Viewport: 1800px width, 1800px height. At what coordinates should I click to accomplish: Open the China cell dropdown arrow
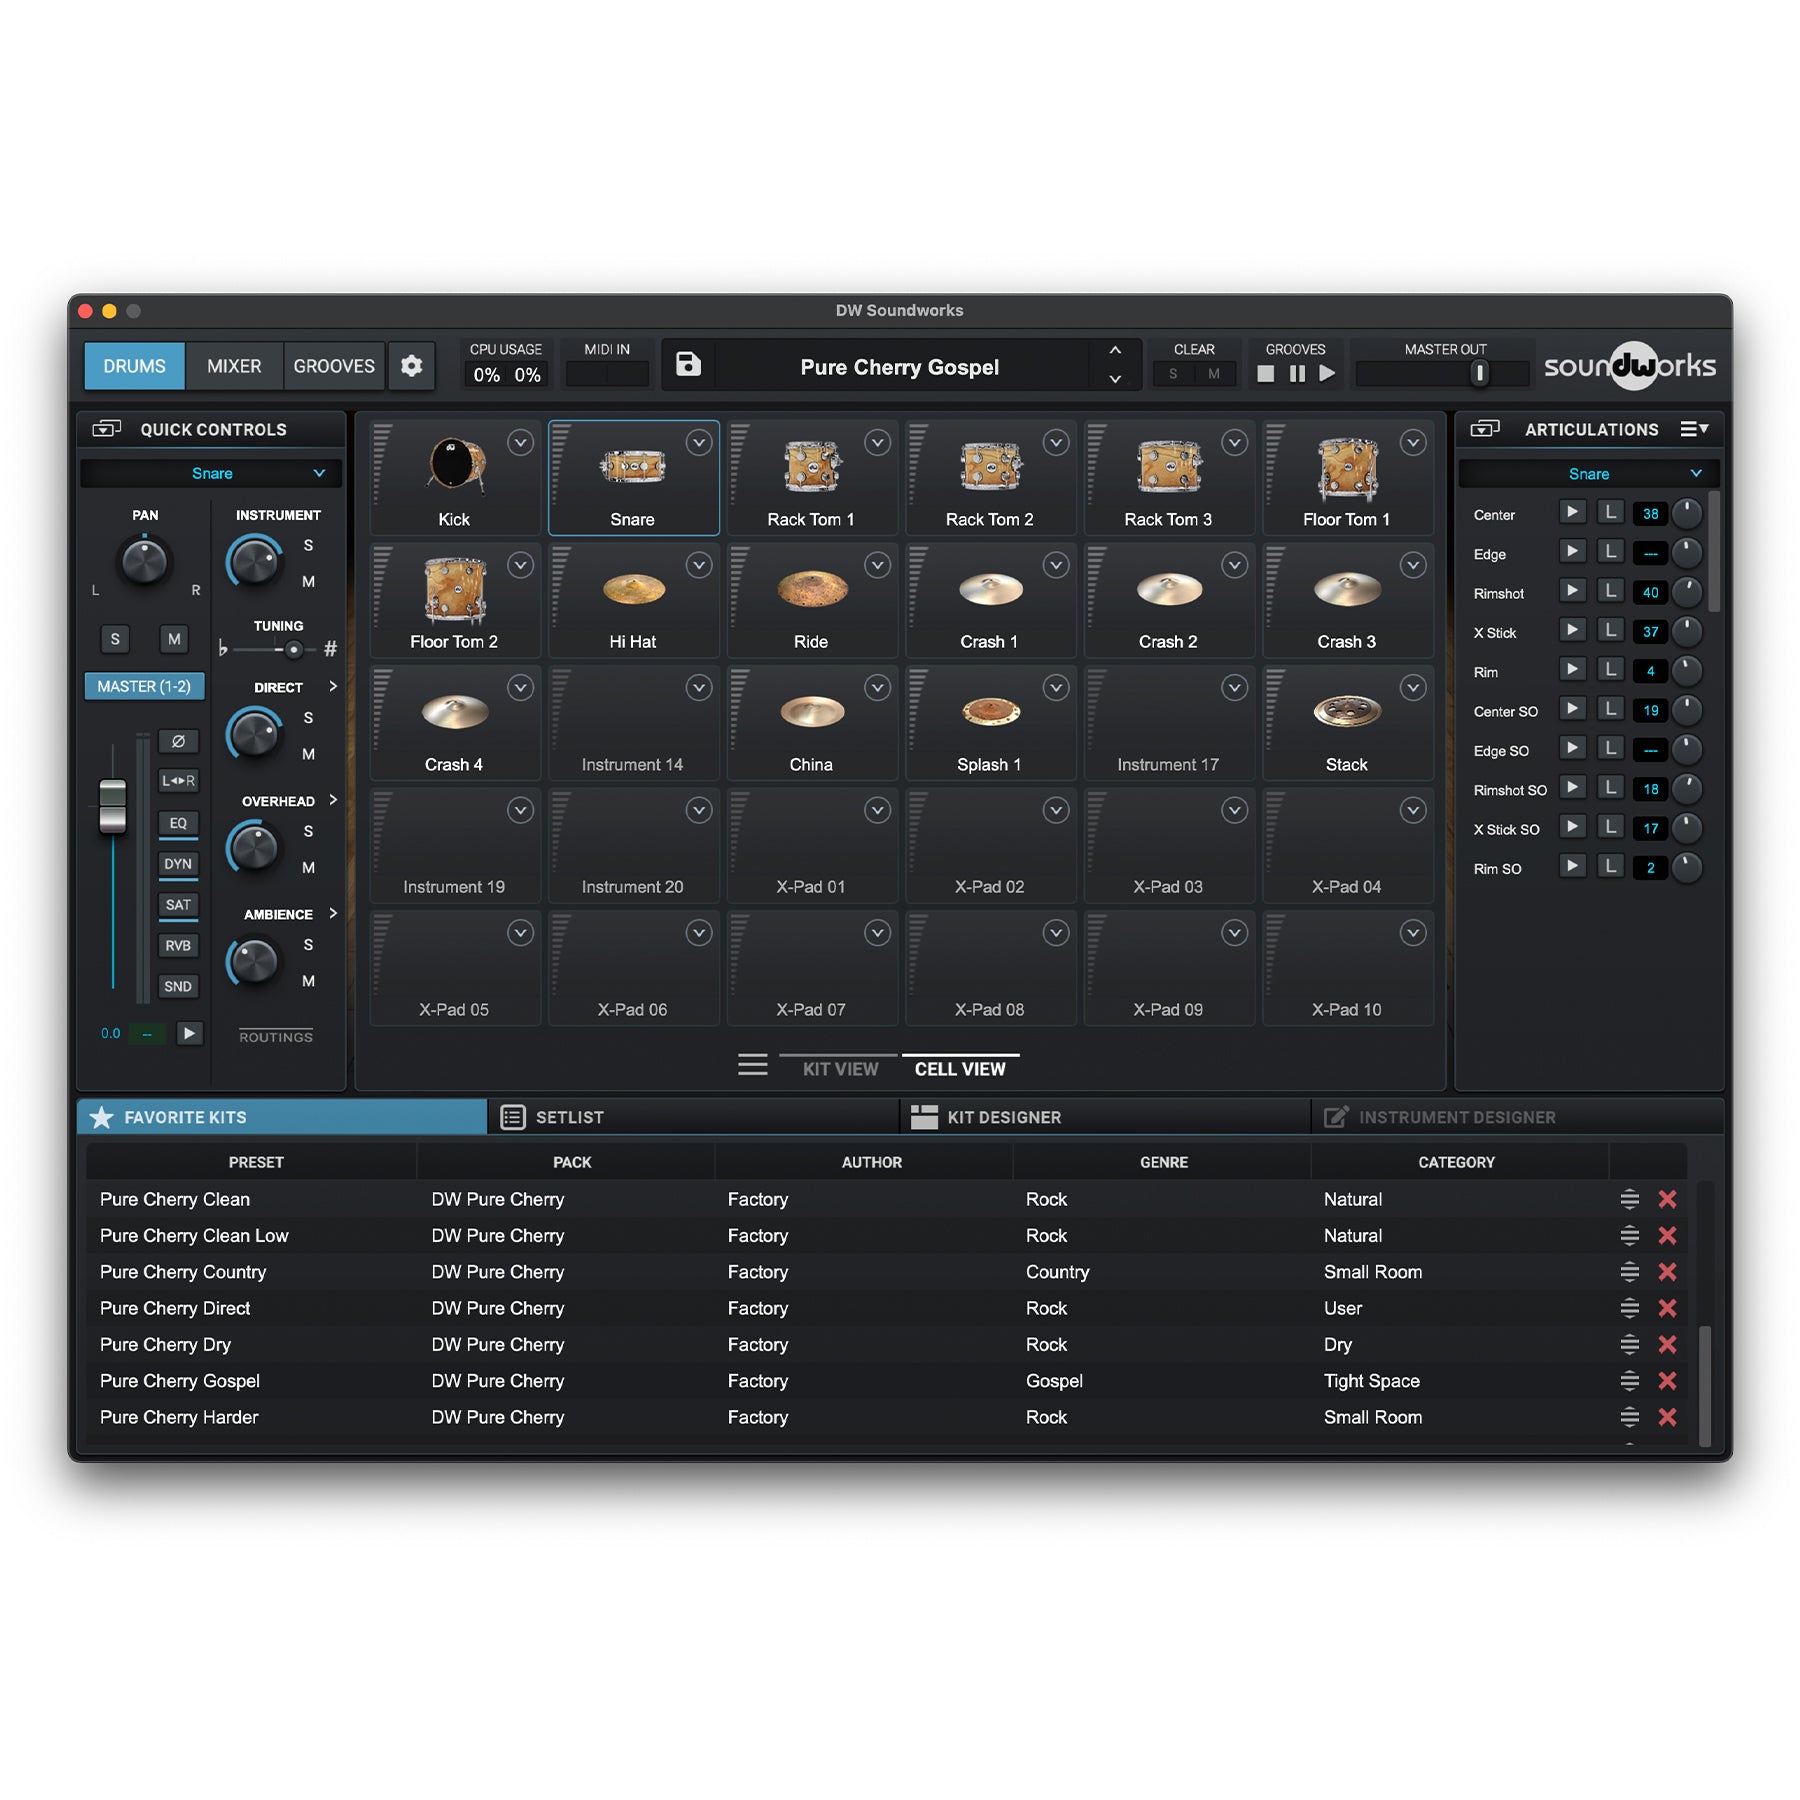(877, 688)
